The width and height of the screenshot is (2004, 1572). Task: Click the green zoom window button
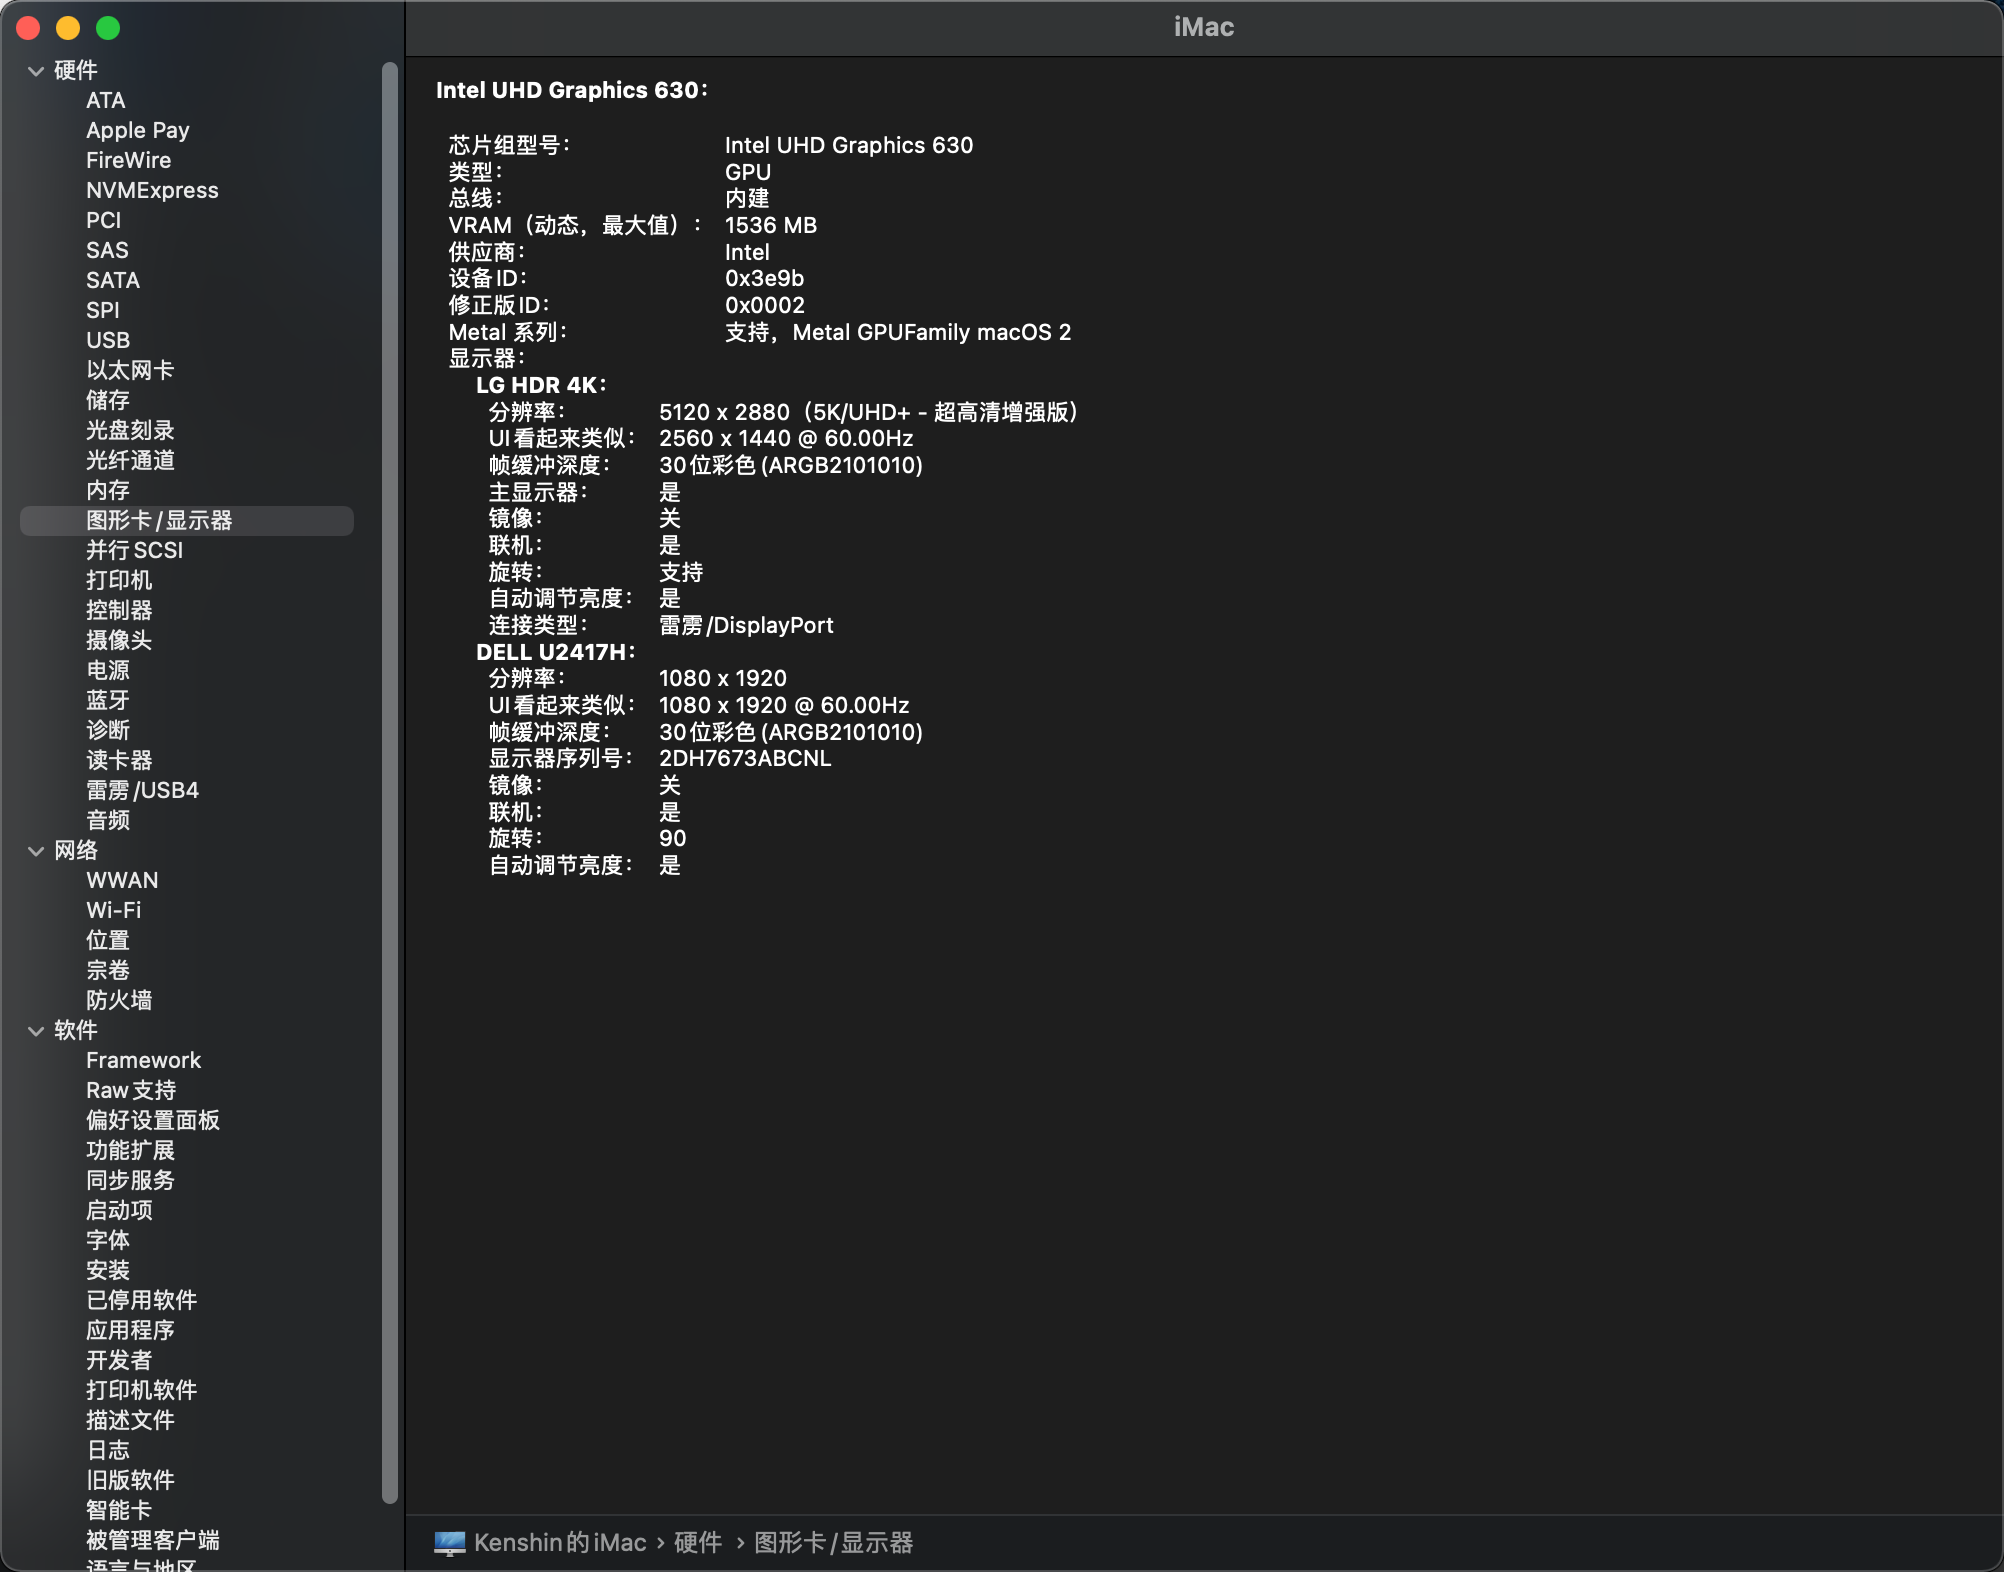pyautogui.click(x=108, y=28)
